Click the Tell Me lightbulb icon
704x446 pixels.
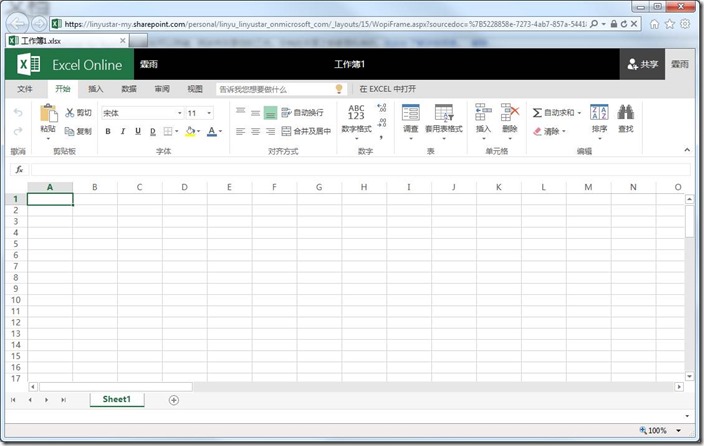[x=339, y=89]
